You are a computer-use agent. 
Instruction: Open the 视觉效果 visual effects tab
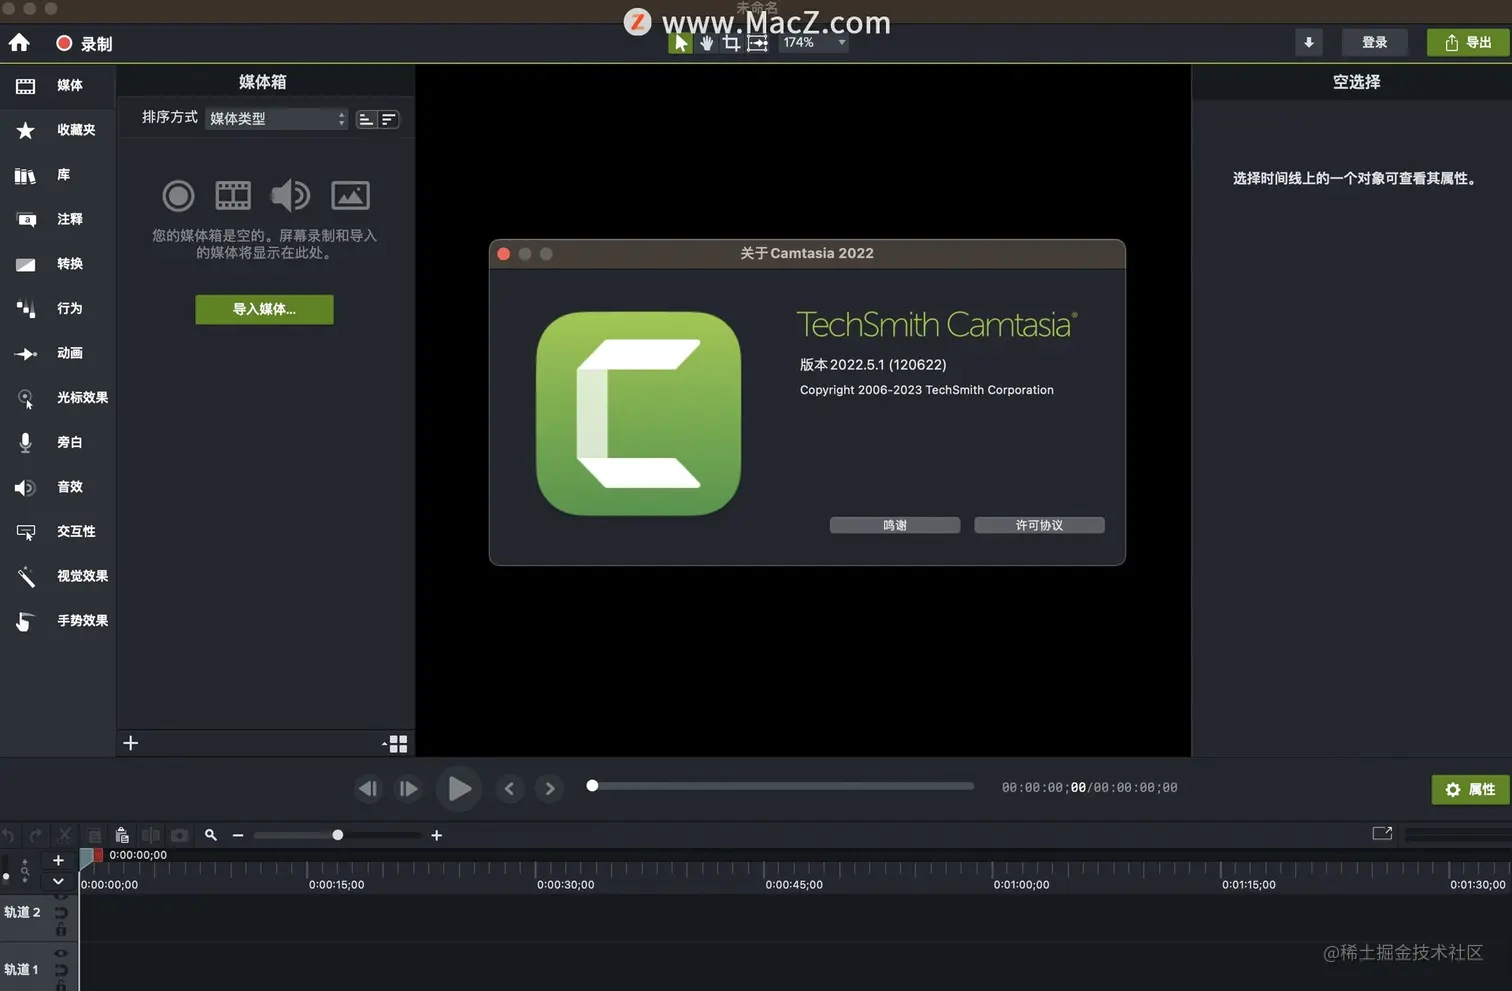tap(58, 576)
